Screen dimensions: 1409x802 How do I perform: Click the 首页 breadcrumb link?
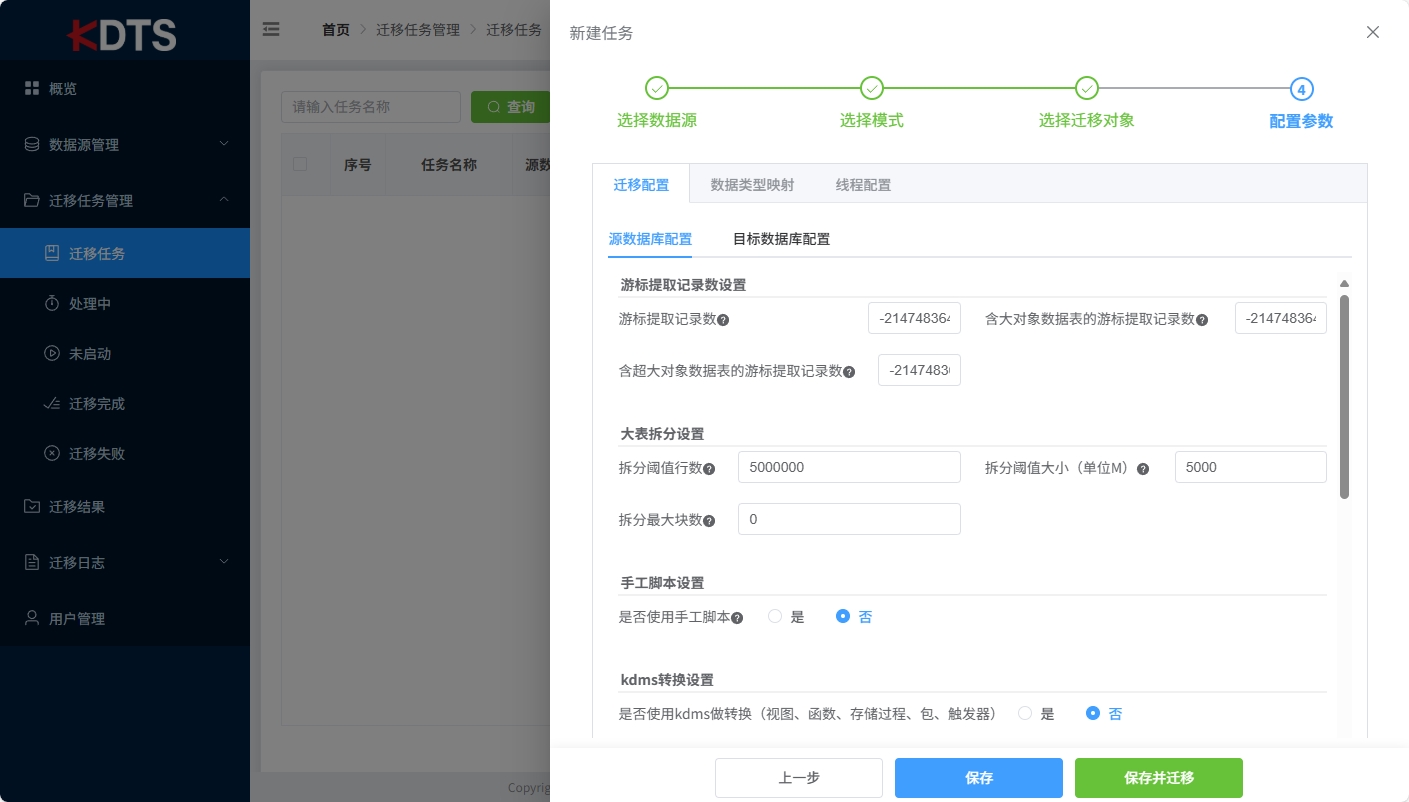[336, 30]
